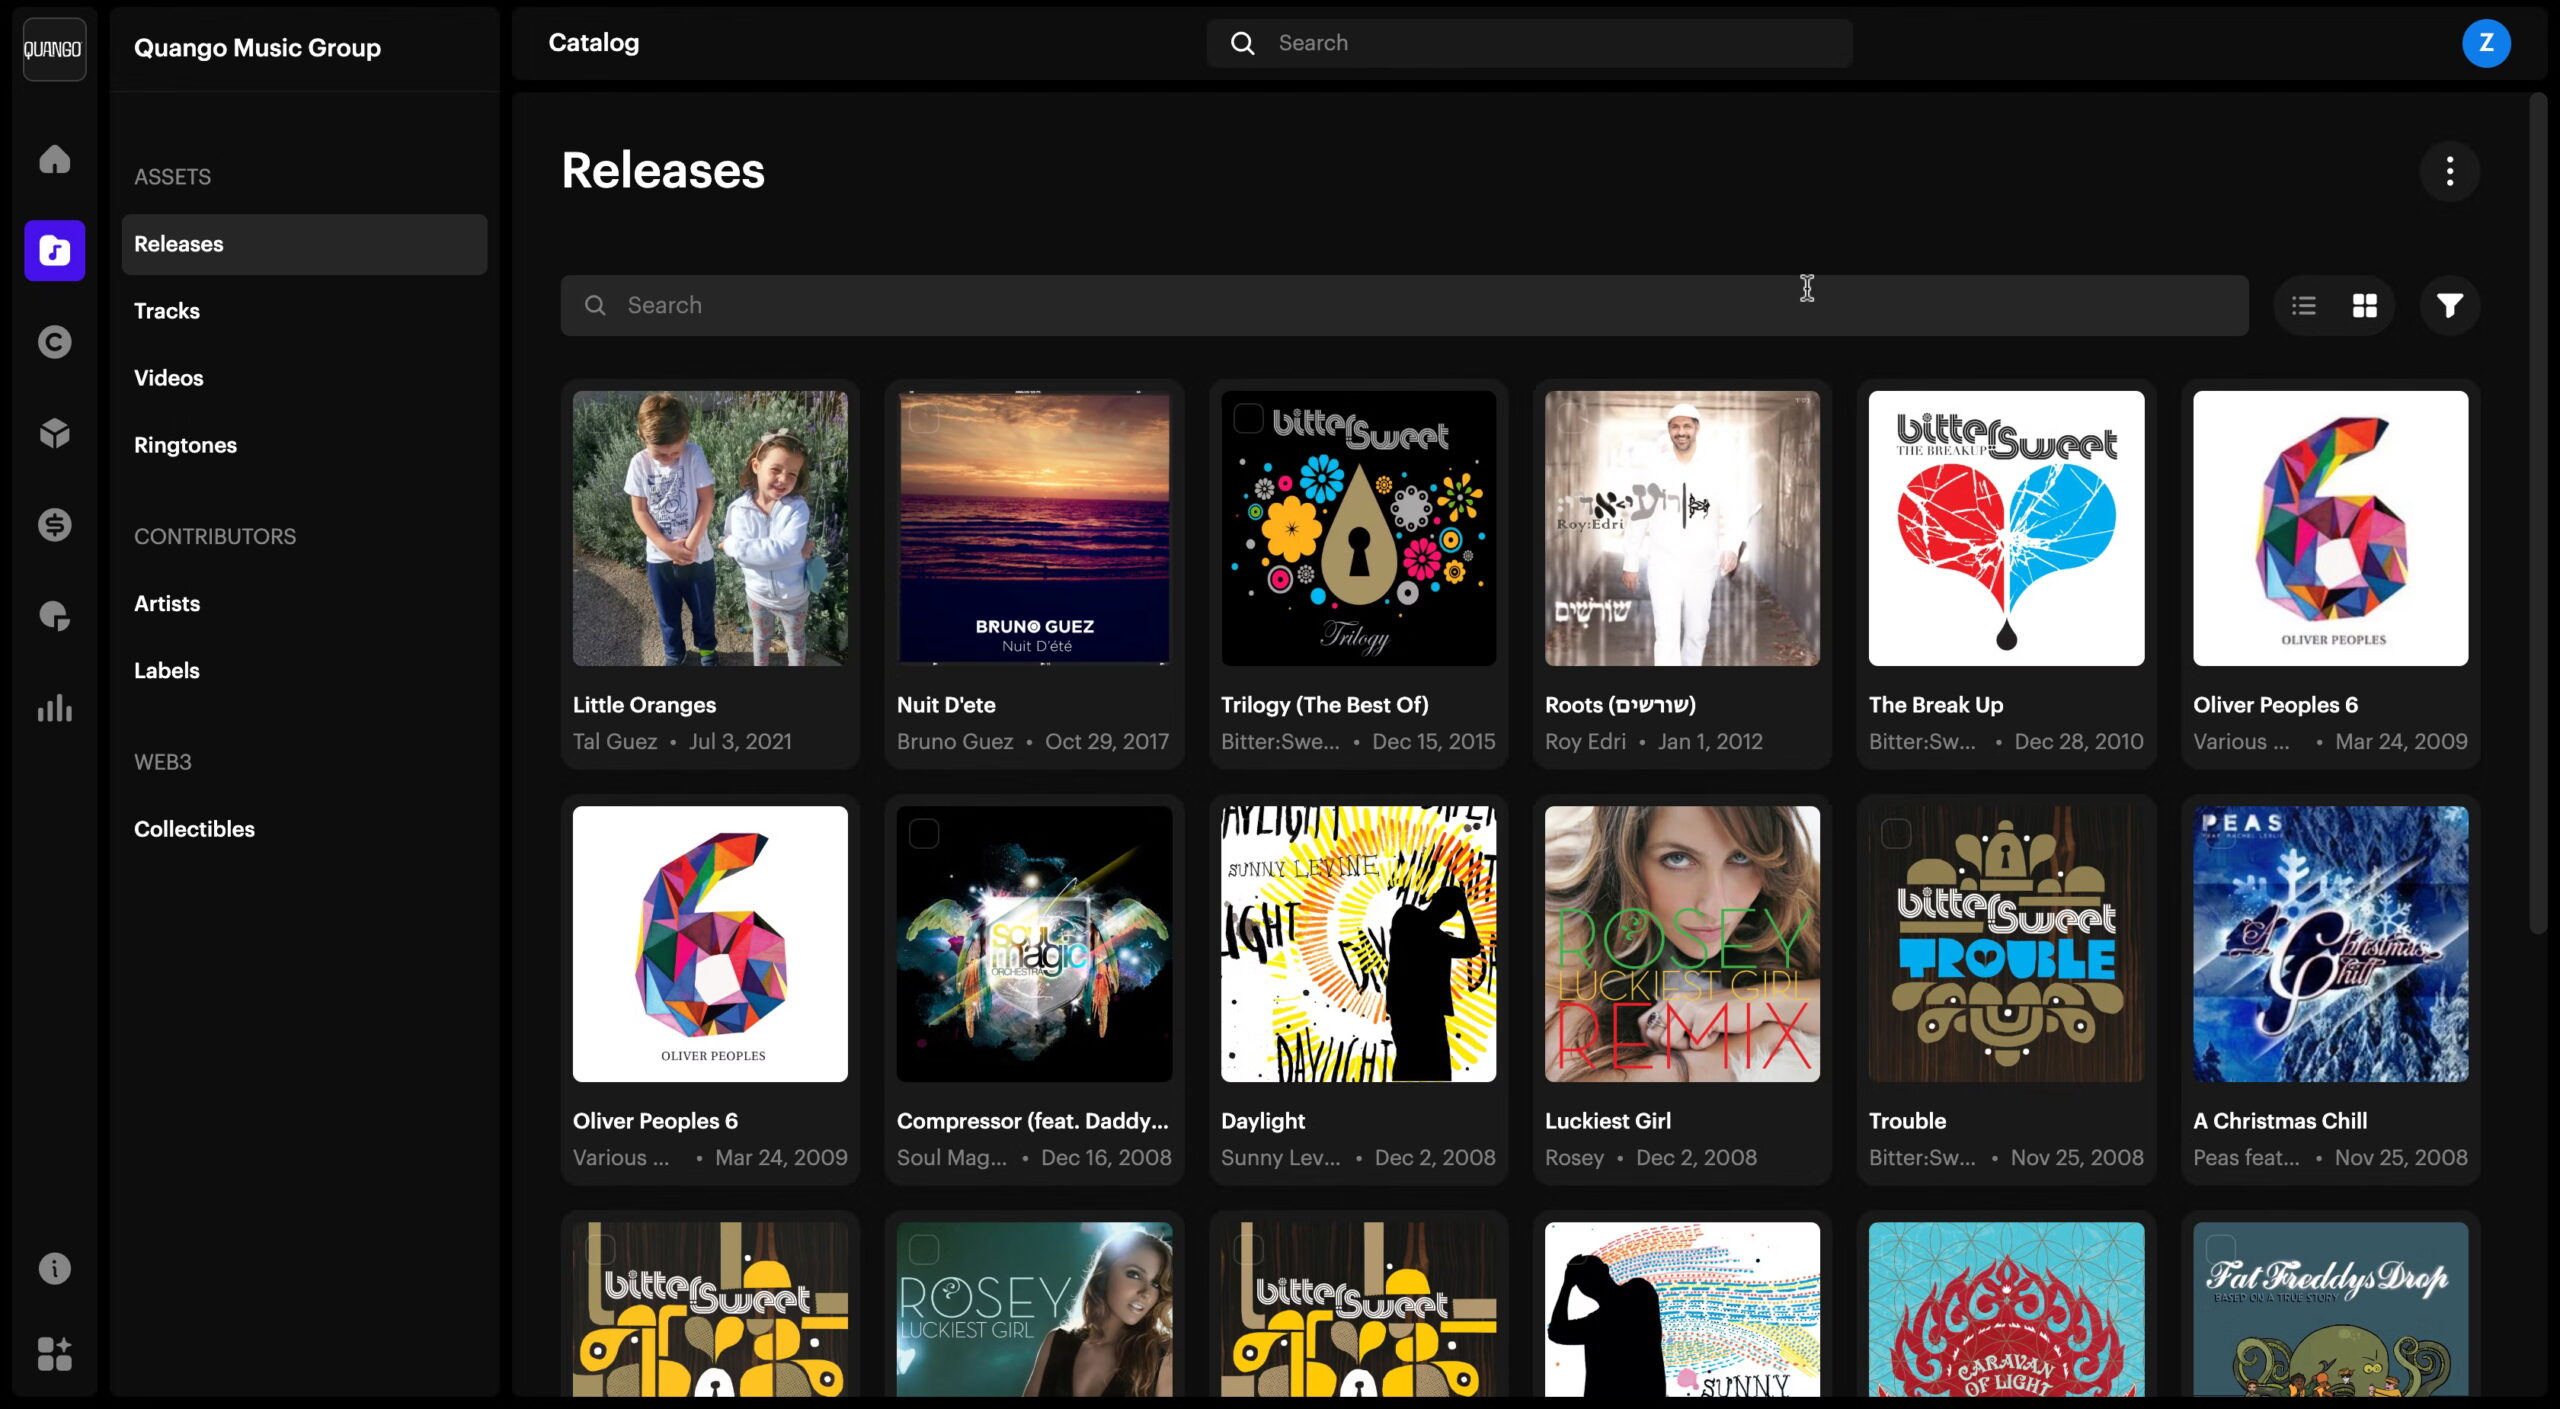Open the three-dot Releases options menu
The width and height of the screenshot is (2560, 1409).
pyautogui.click(x=2449, y=171)
